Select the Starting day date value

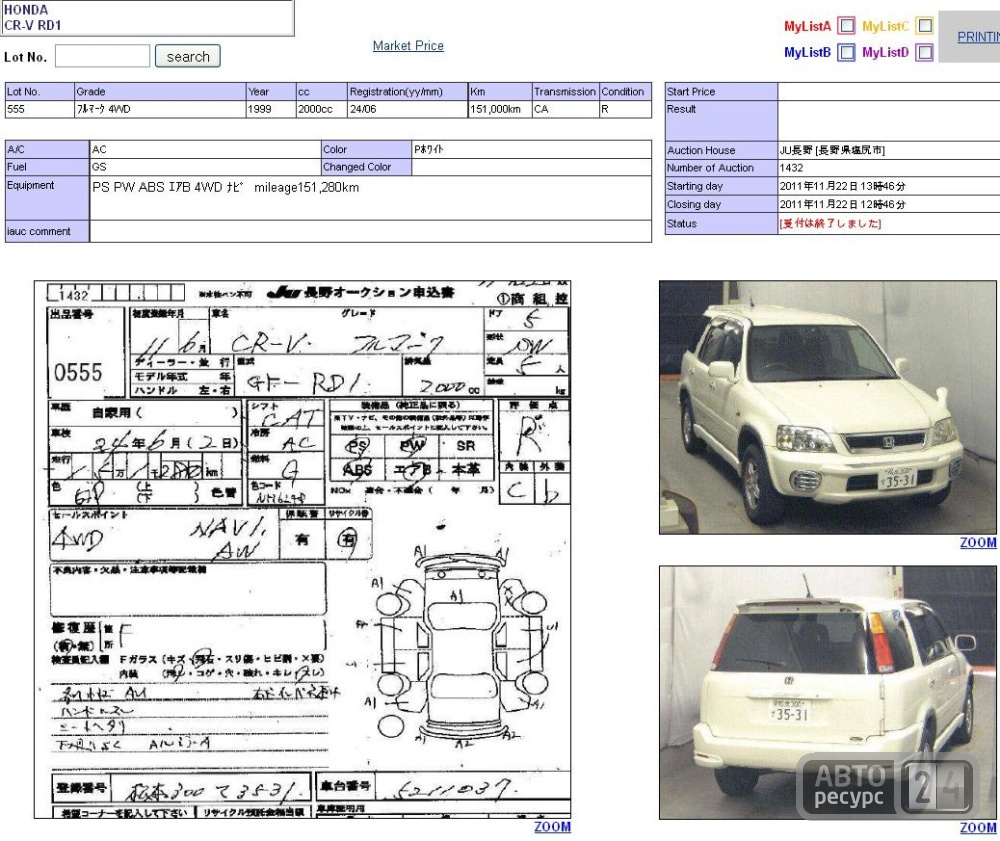[x=842, y=186]
